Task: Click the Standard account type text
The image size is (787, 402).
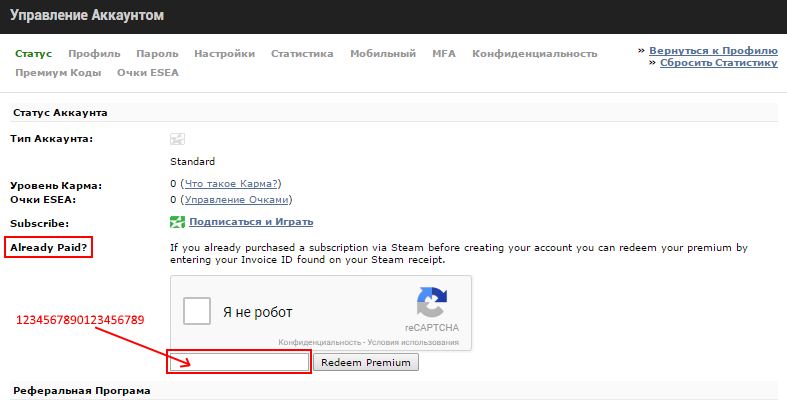Action: [193, 162]
